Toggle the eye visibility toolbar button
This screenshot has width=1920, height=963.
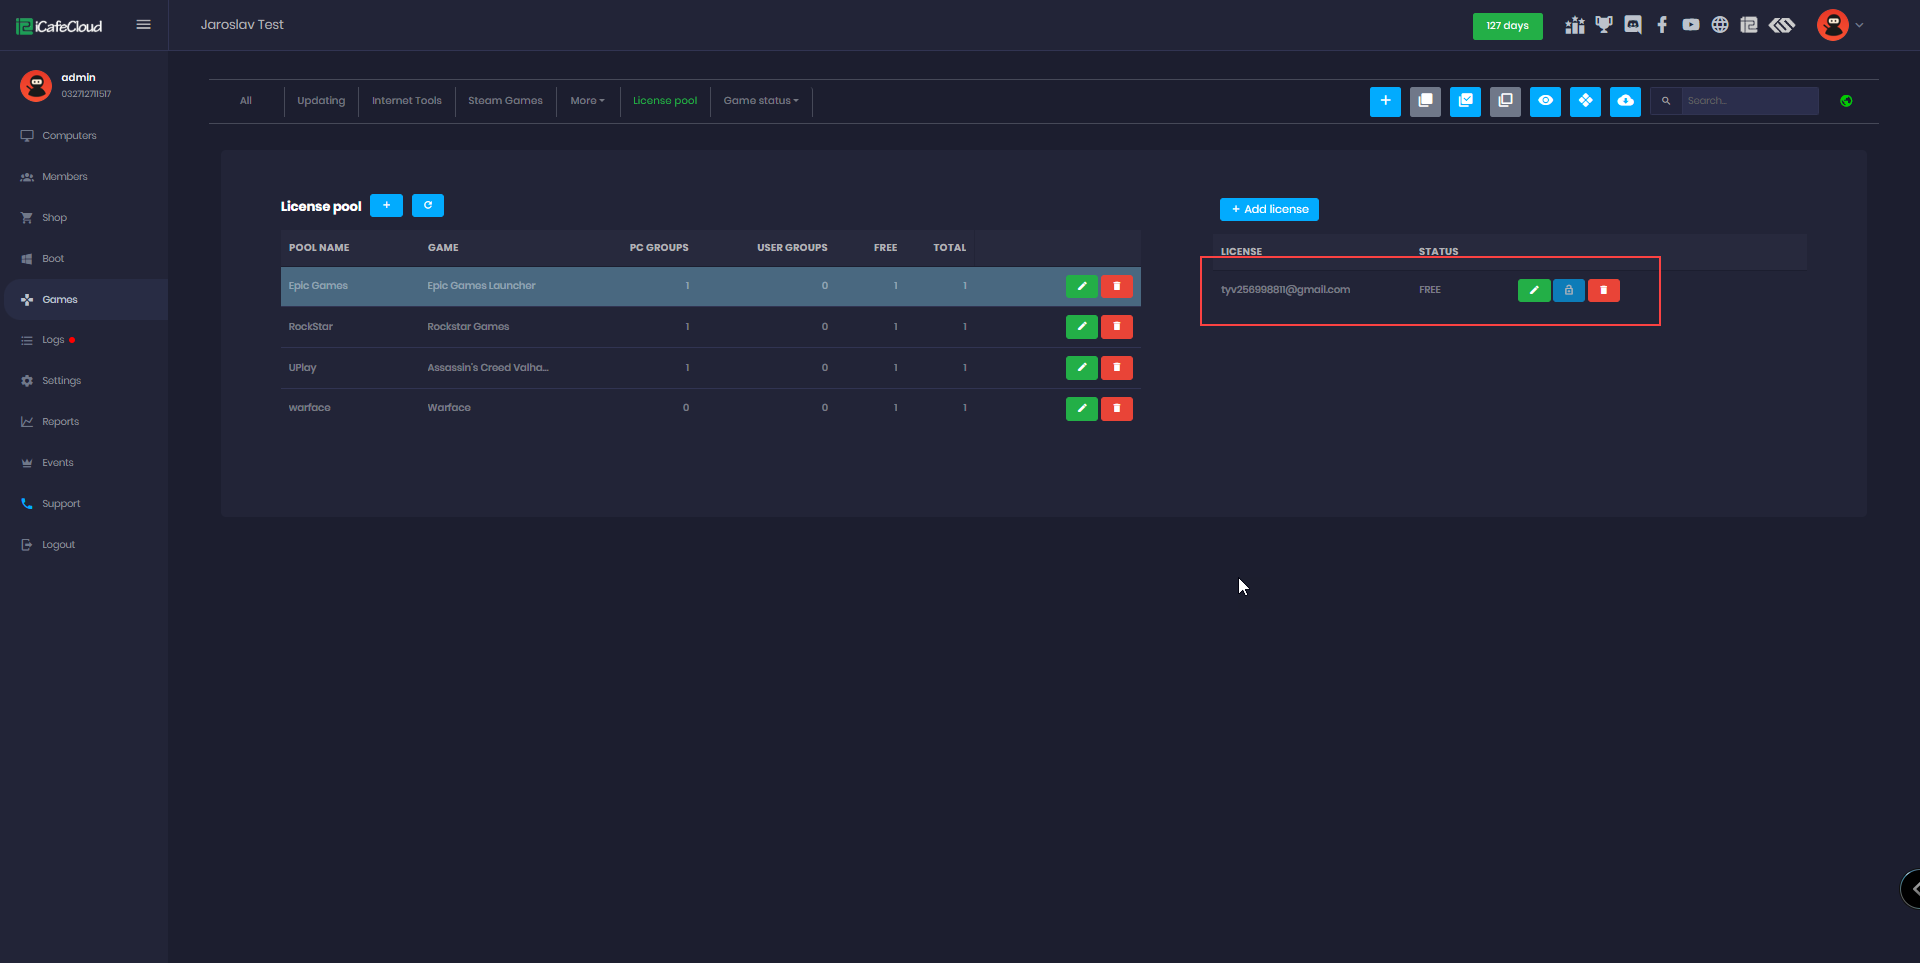1545,101
